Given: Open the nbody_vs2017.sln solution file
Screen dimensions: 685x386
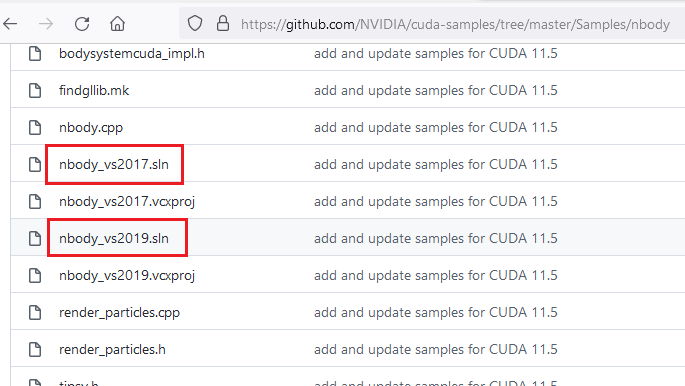Looking at the screenshot, I should tap(114, 165).
